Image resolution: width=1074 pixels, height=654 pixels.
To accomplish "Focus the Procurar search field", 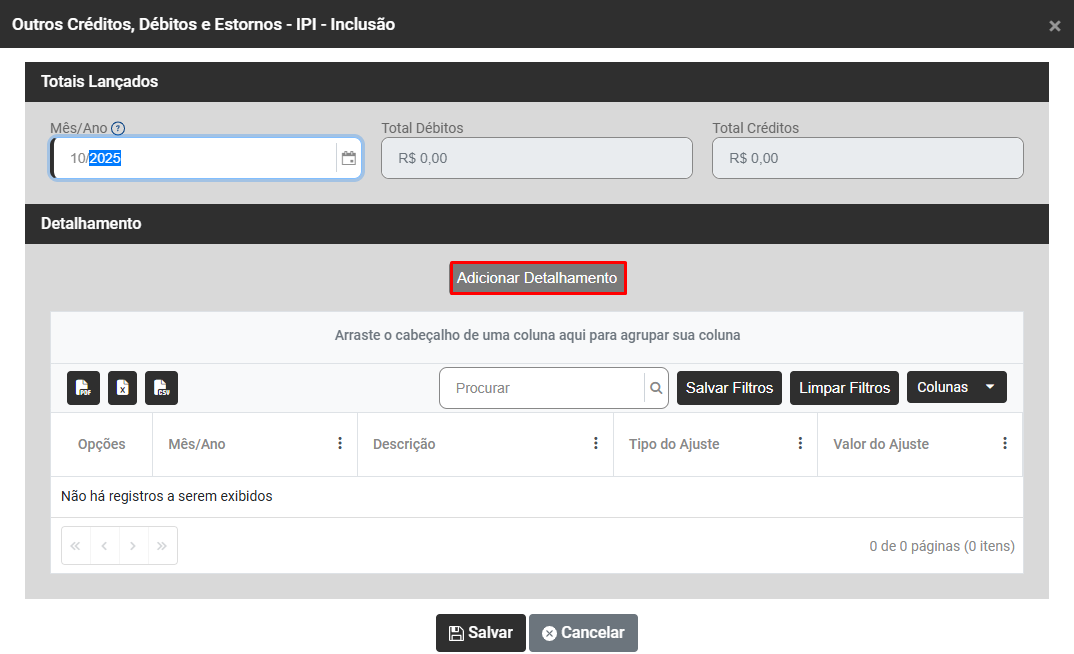I will pyautogui.click(x=540, y=388).
